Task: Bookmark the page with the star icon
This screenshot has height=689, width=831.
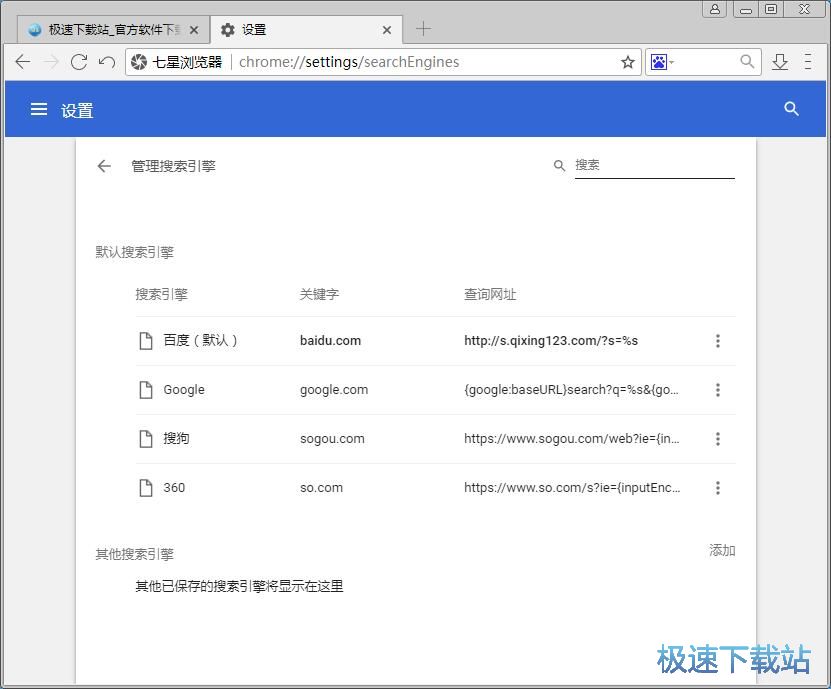Action: click(628, 62)
